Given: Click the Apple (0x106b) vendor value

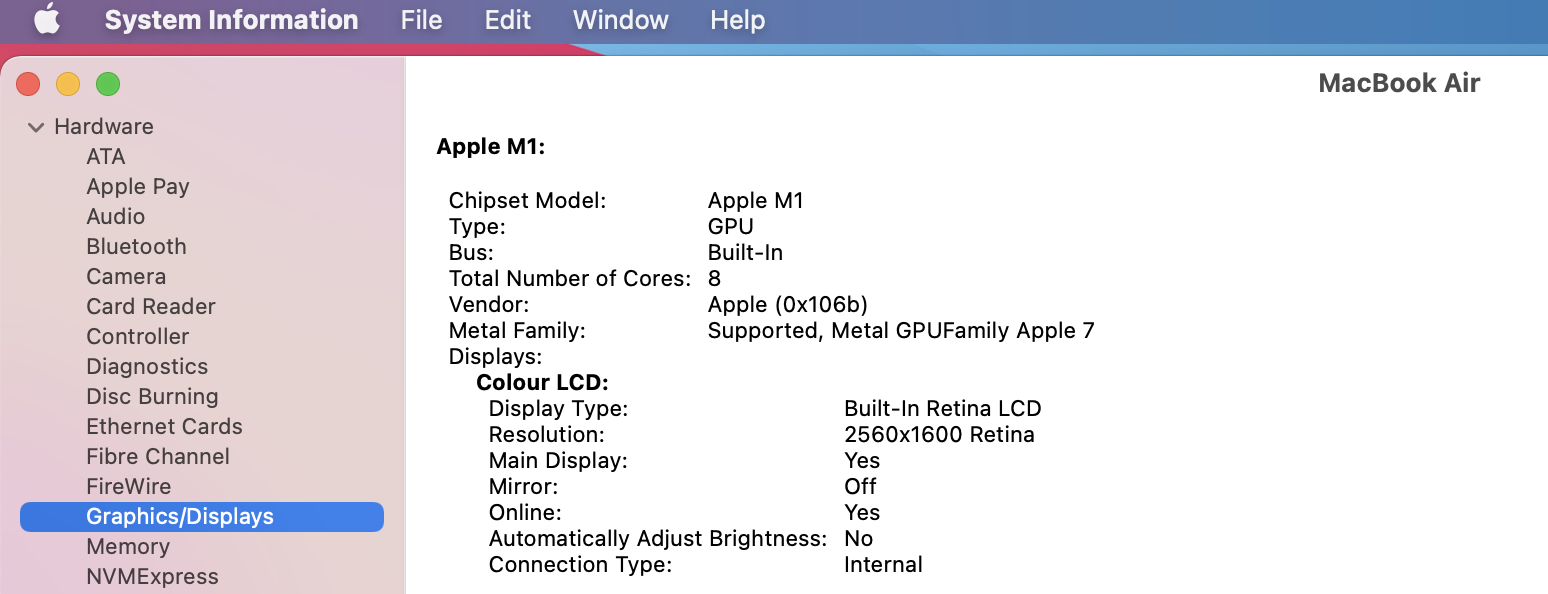Looking at the screenshot, I should click(788, 304).
